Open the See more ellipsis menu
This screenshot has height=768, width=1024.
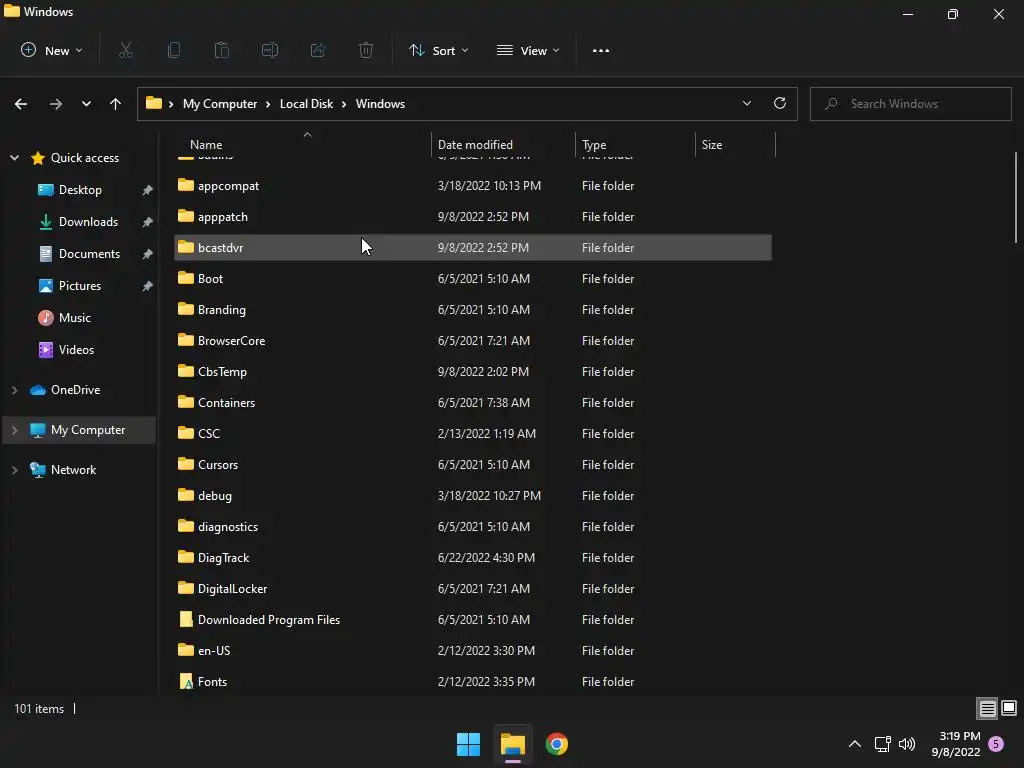click(601, 51)
